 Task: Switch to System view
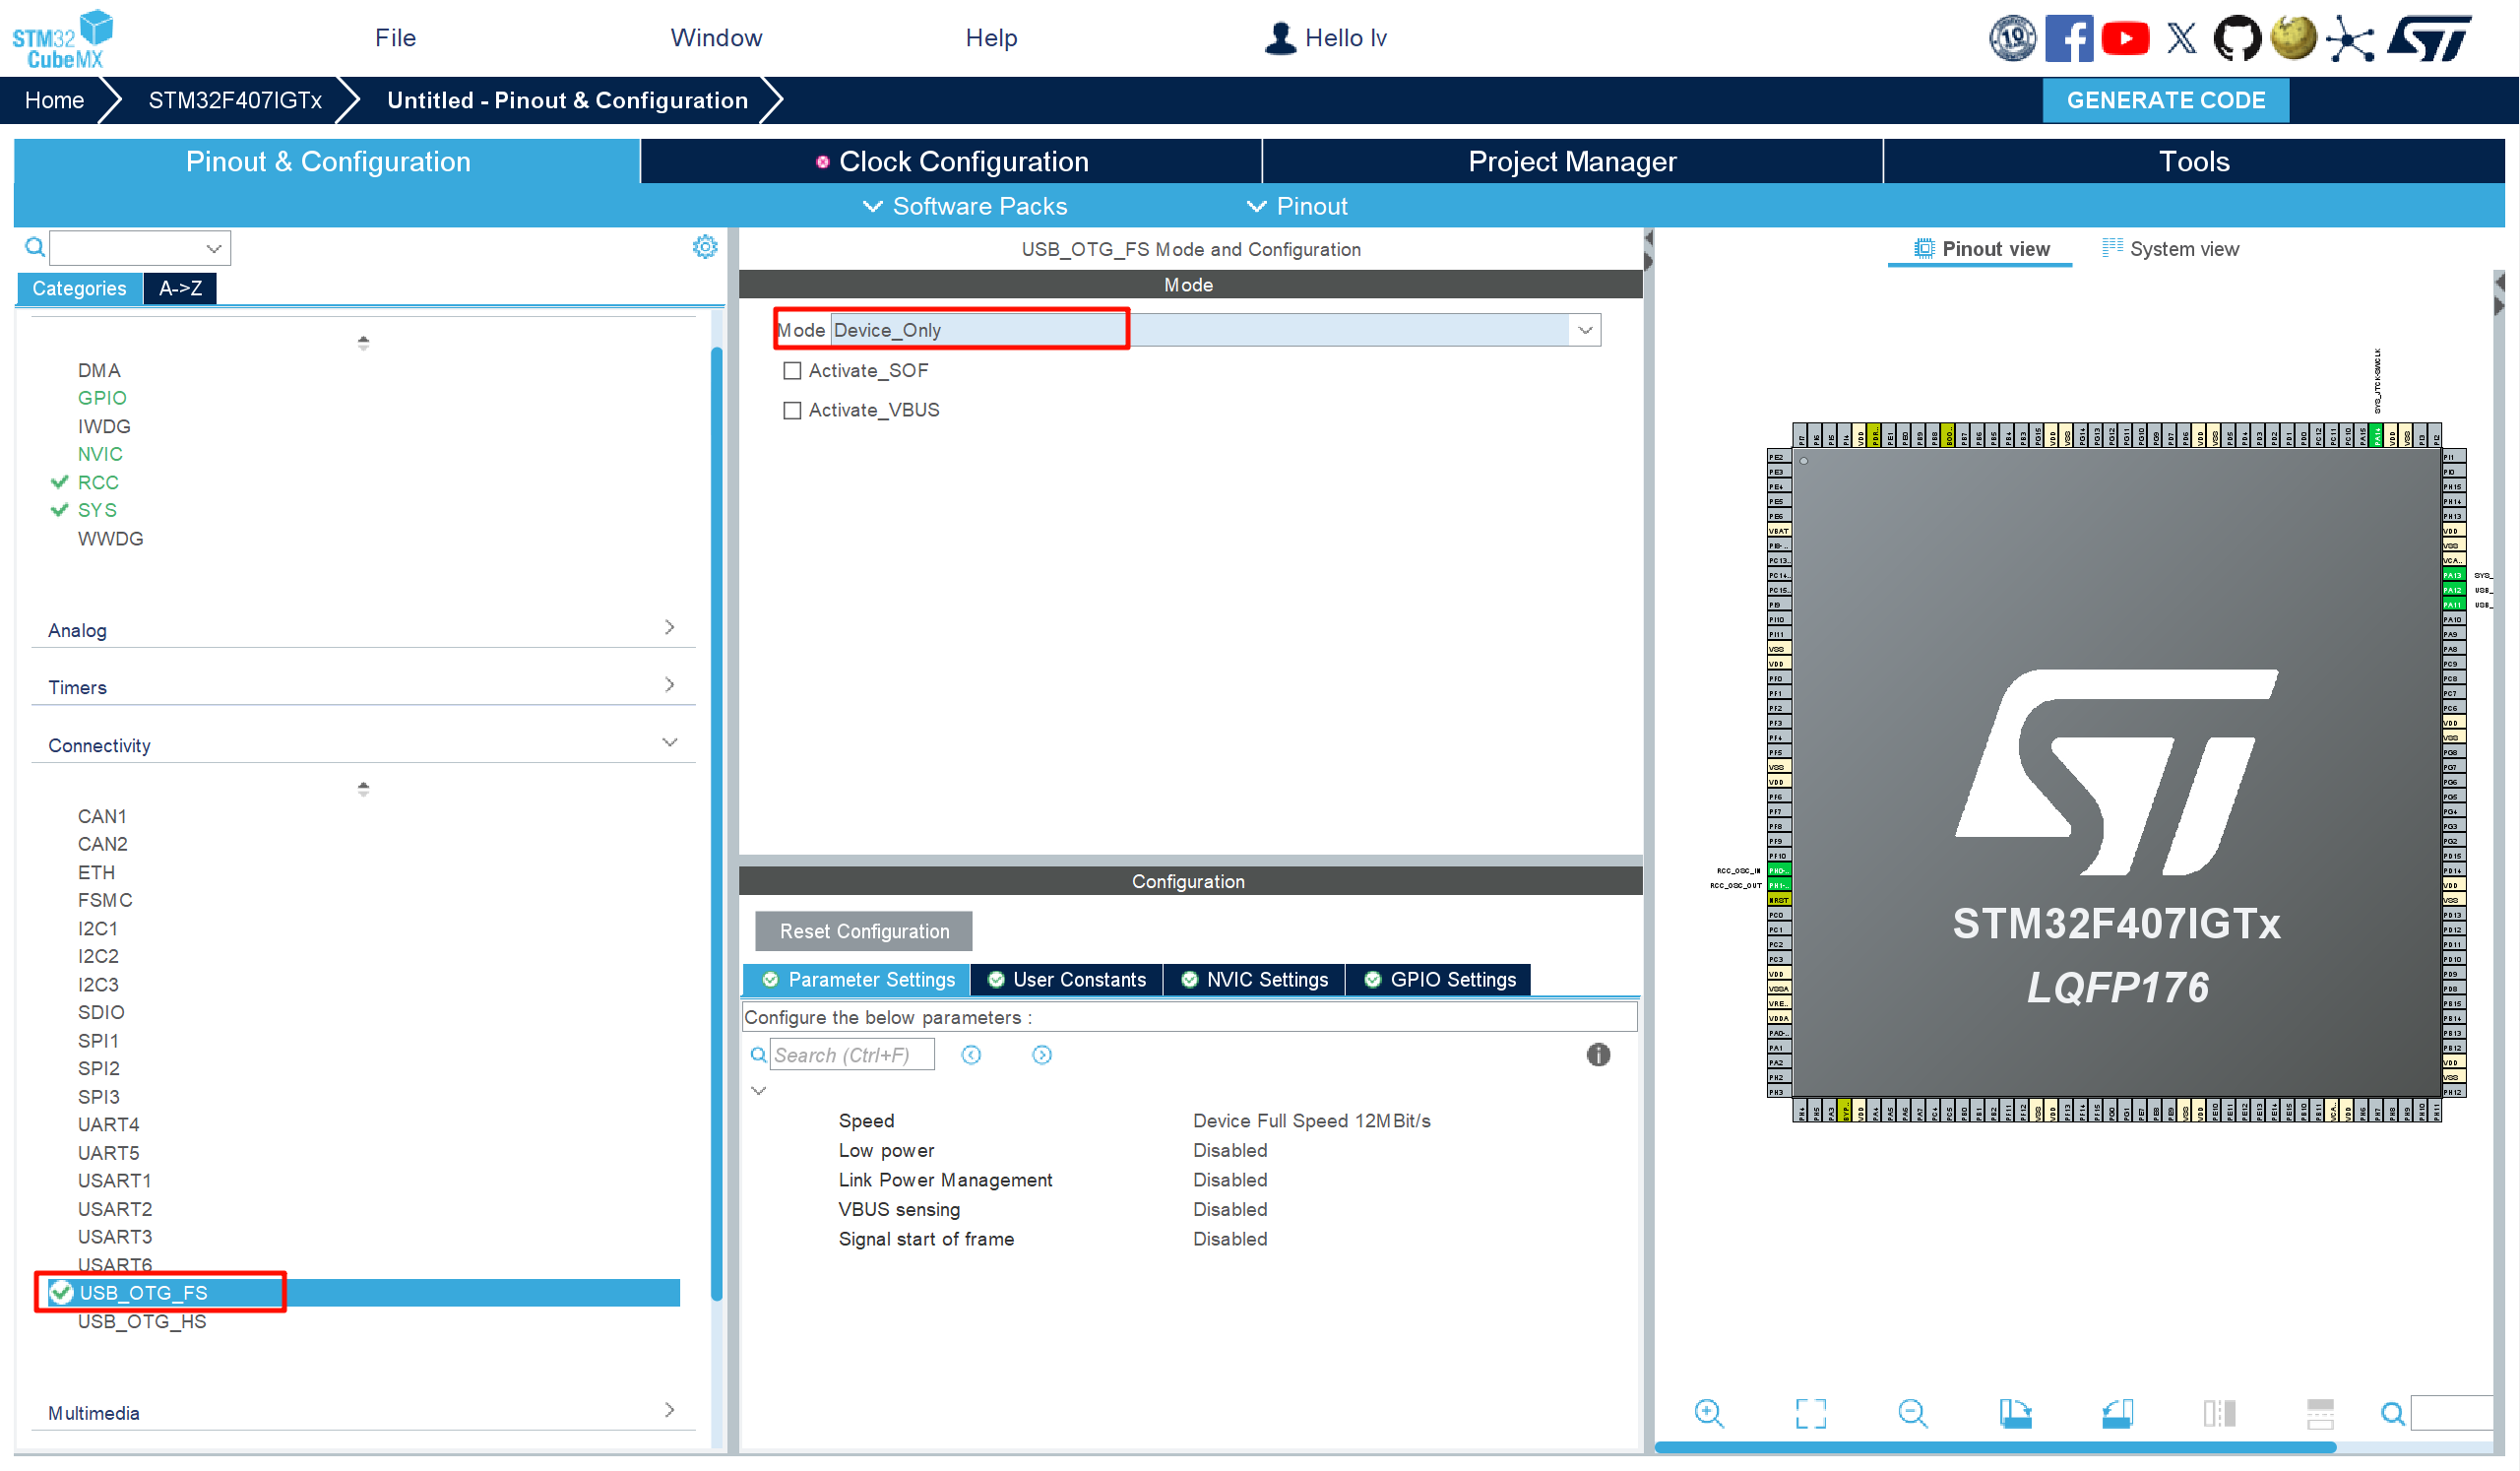[x=2171, y=249]
